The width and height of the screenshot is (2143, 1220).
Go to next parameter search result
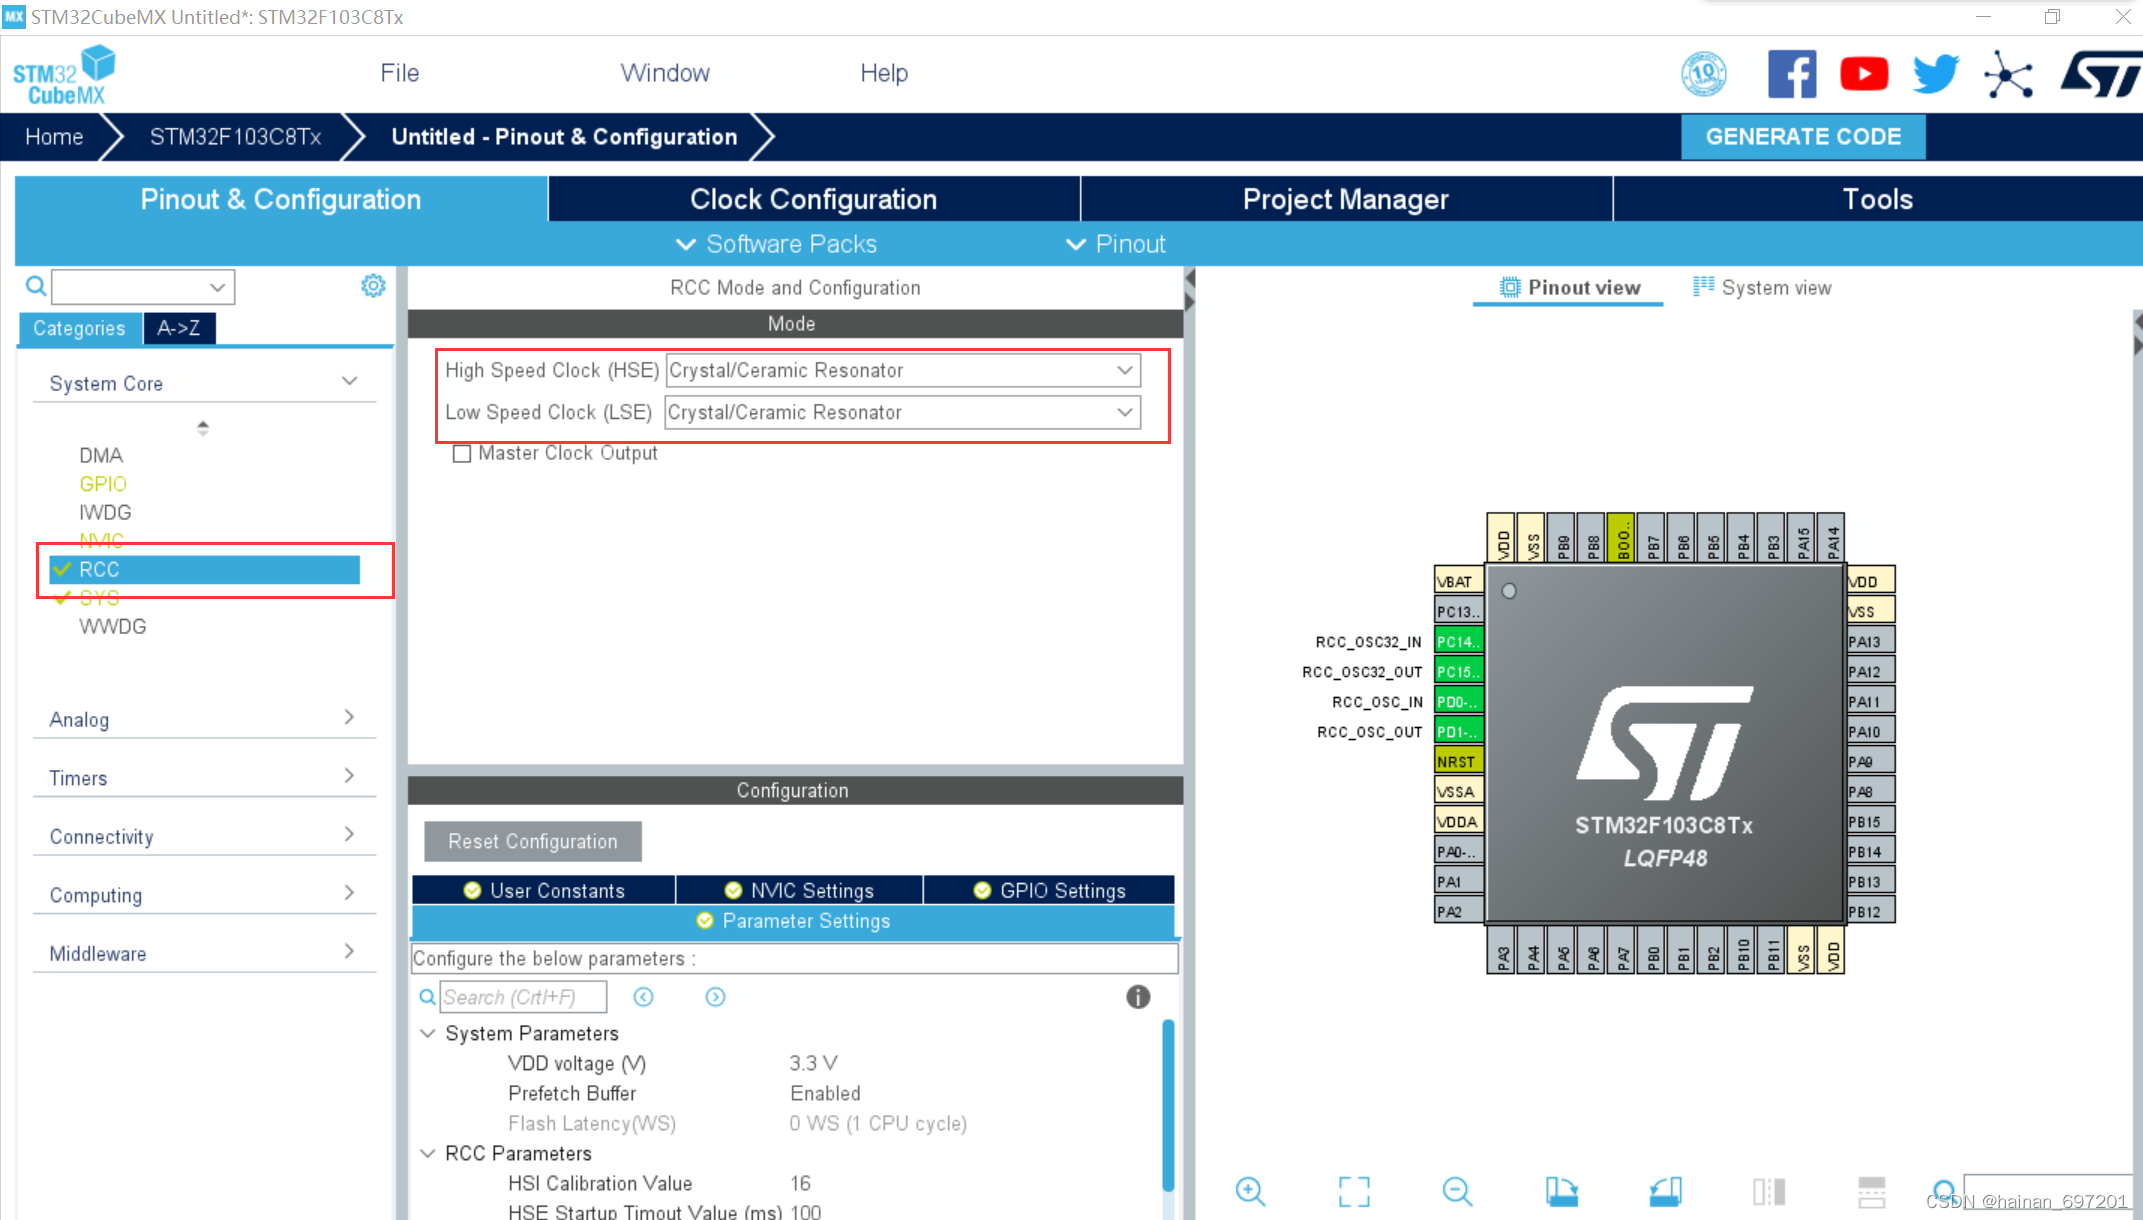(x=715, y=997)
